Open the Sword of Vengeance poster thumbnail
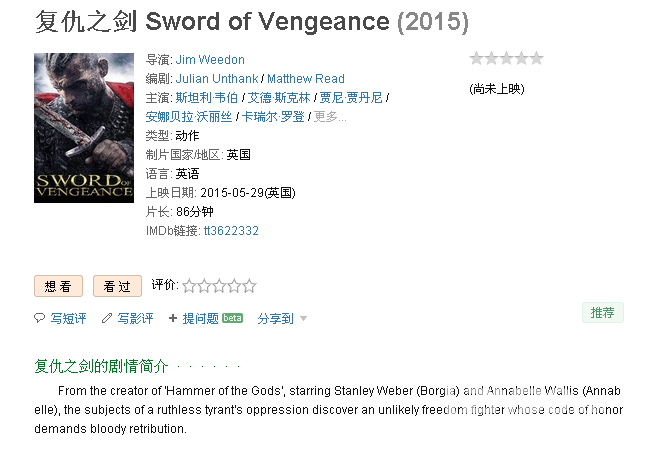This screenshot has width=654, height=454. 84,128
